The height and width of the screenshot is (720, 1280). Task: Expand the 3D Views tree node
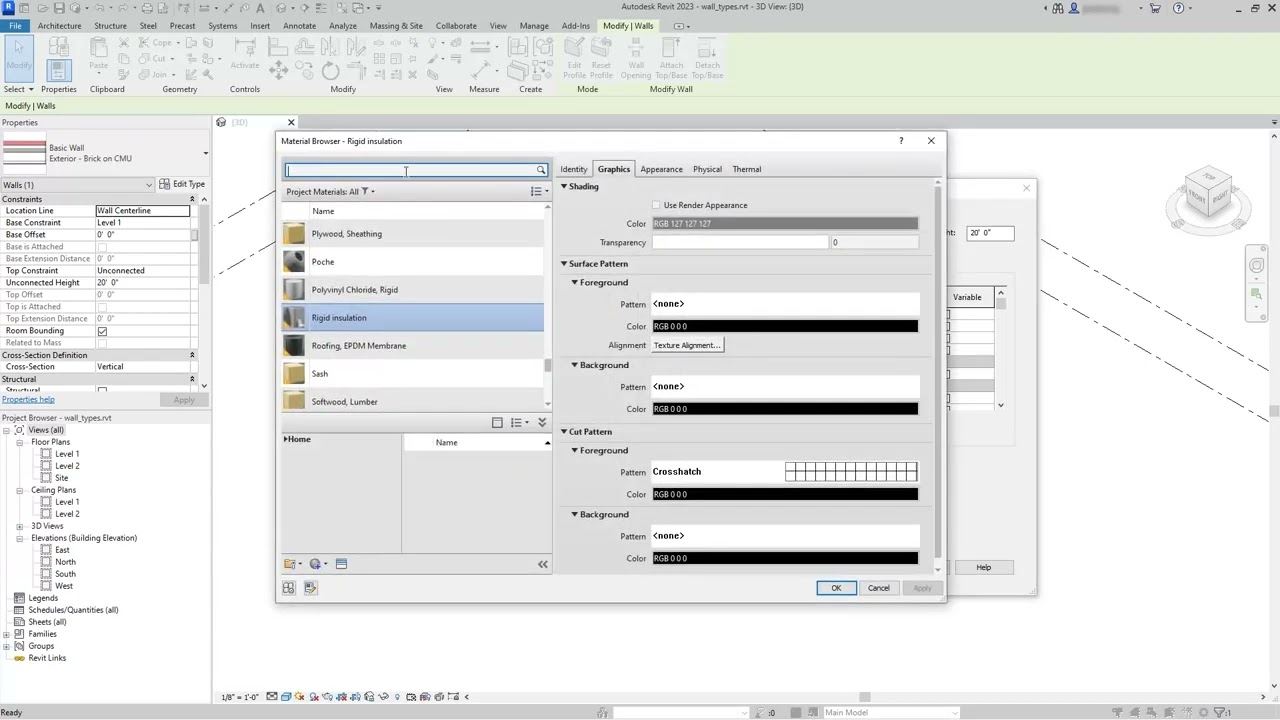pos(19,526)
